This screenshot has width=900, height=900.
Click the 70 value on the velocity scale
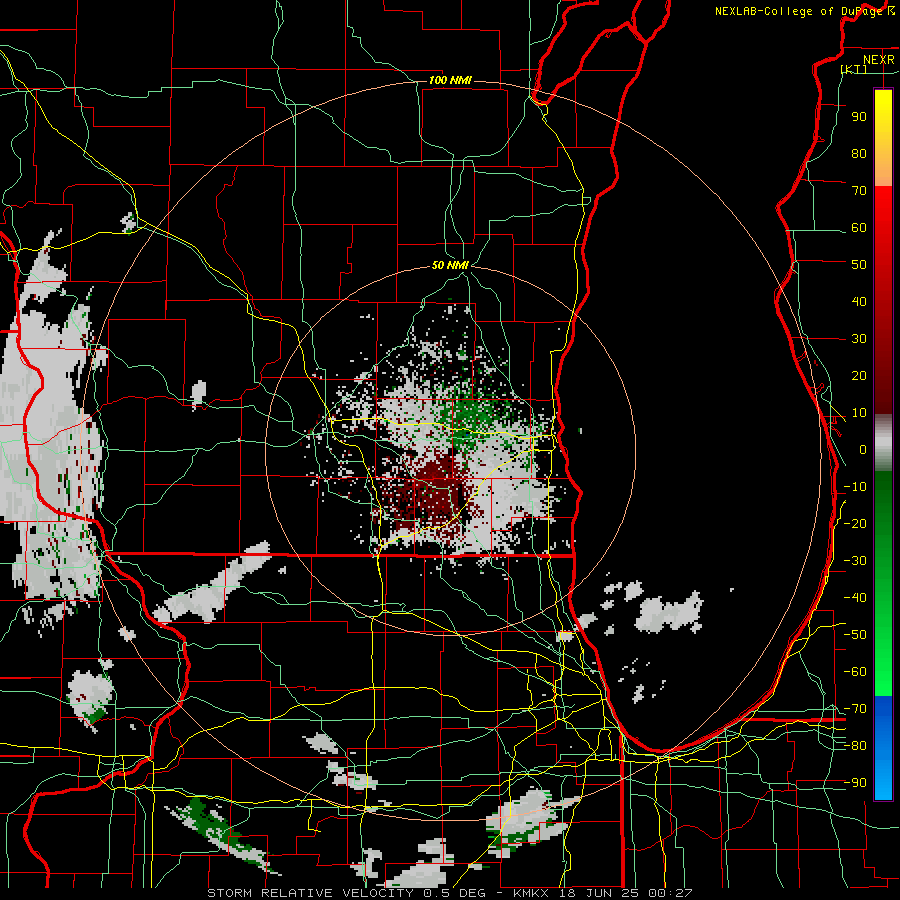pyautogui.click(x=859, y=191)
